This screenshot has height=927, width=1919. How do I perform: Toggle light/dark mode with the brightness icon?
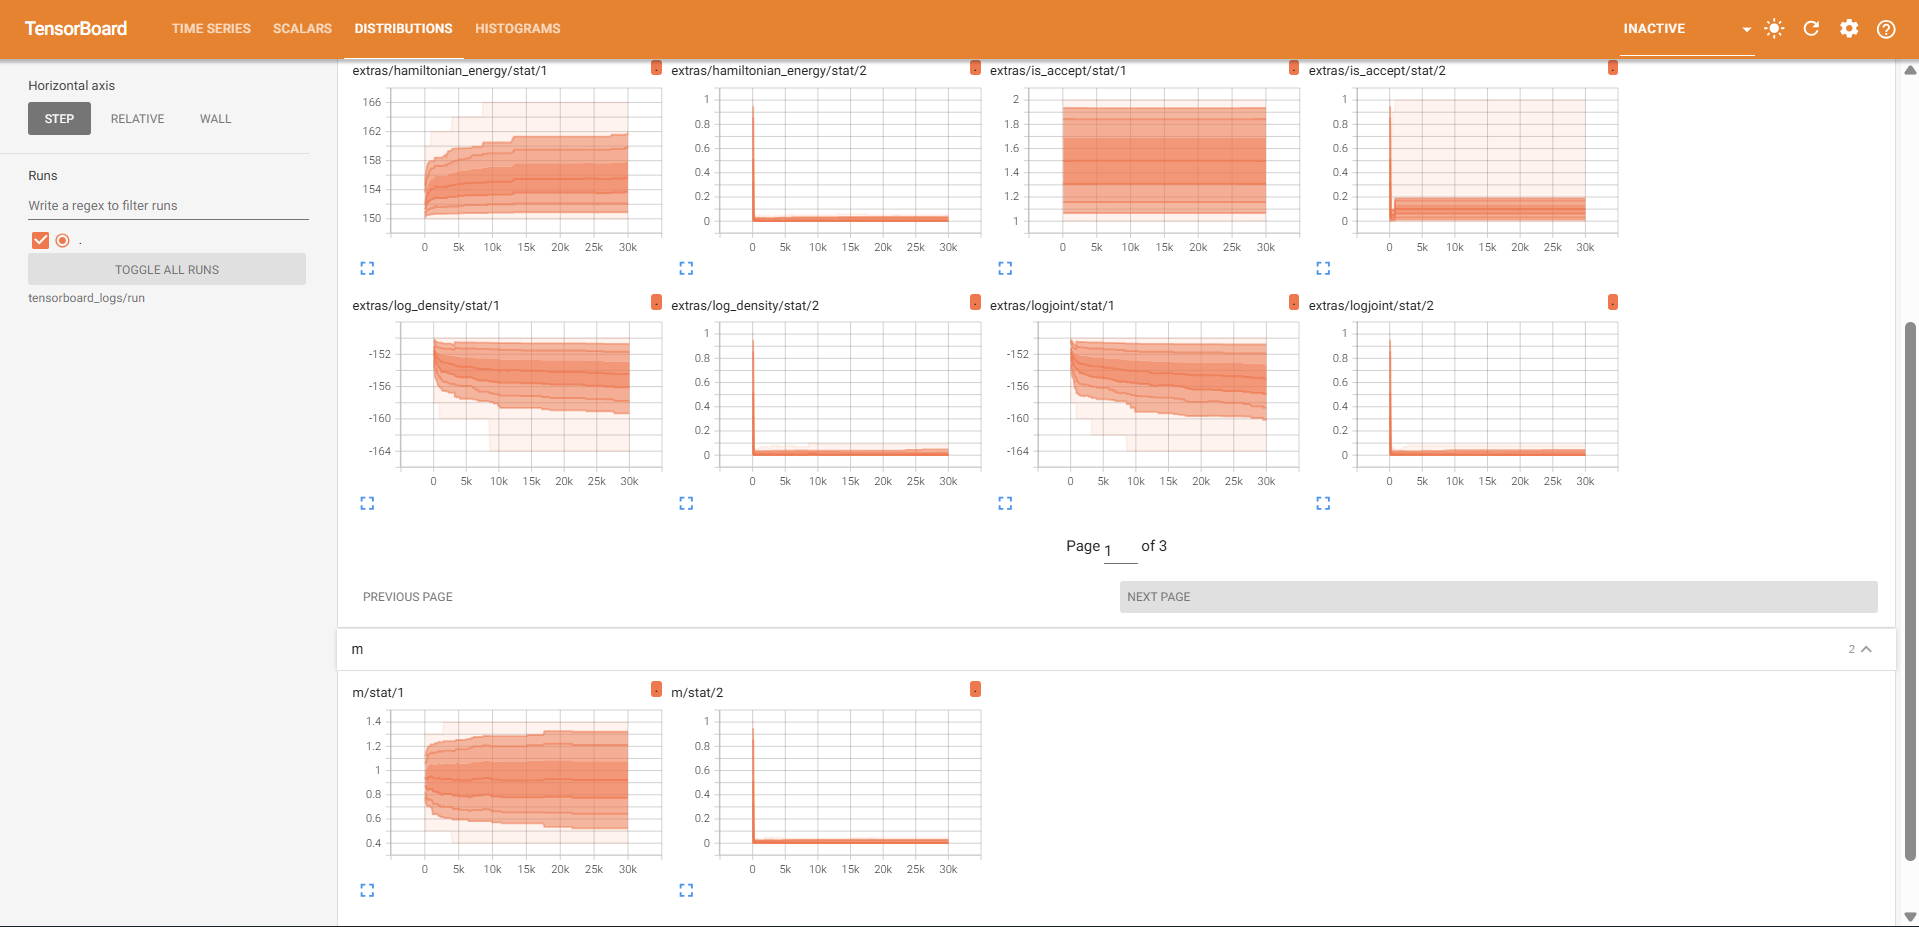coord(1773,29)
